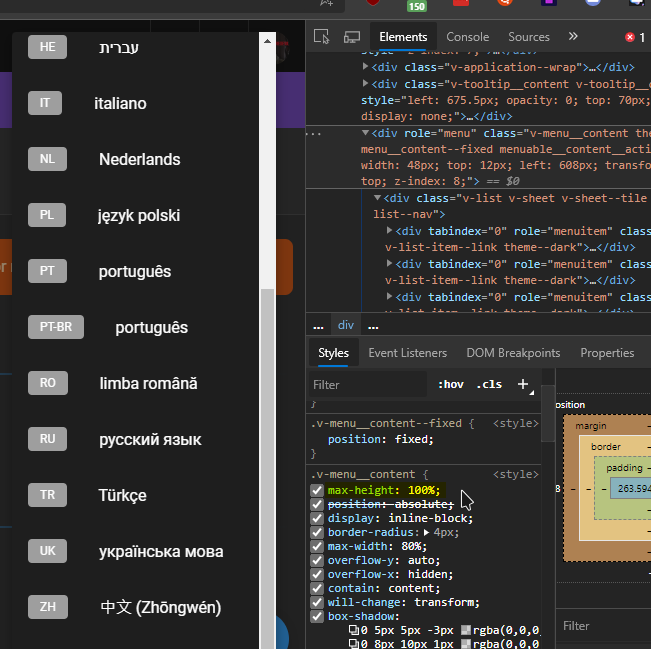Toggle the contain property checkbox
Screen dimensions: 651x649
click(x=317, y=588)
